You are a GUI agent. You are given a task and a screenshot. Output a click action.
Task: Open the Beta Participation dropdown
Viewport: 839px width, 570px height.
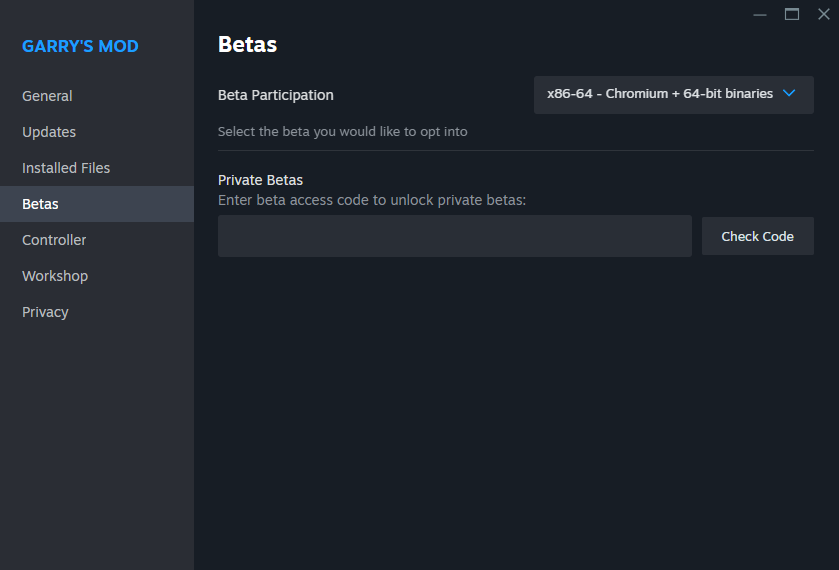(674, 95)
